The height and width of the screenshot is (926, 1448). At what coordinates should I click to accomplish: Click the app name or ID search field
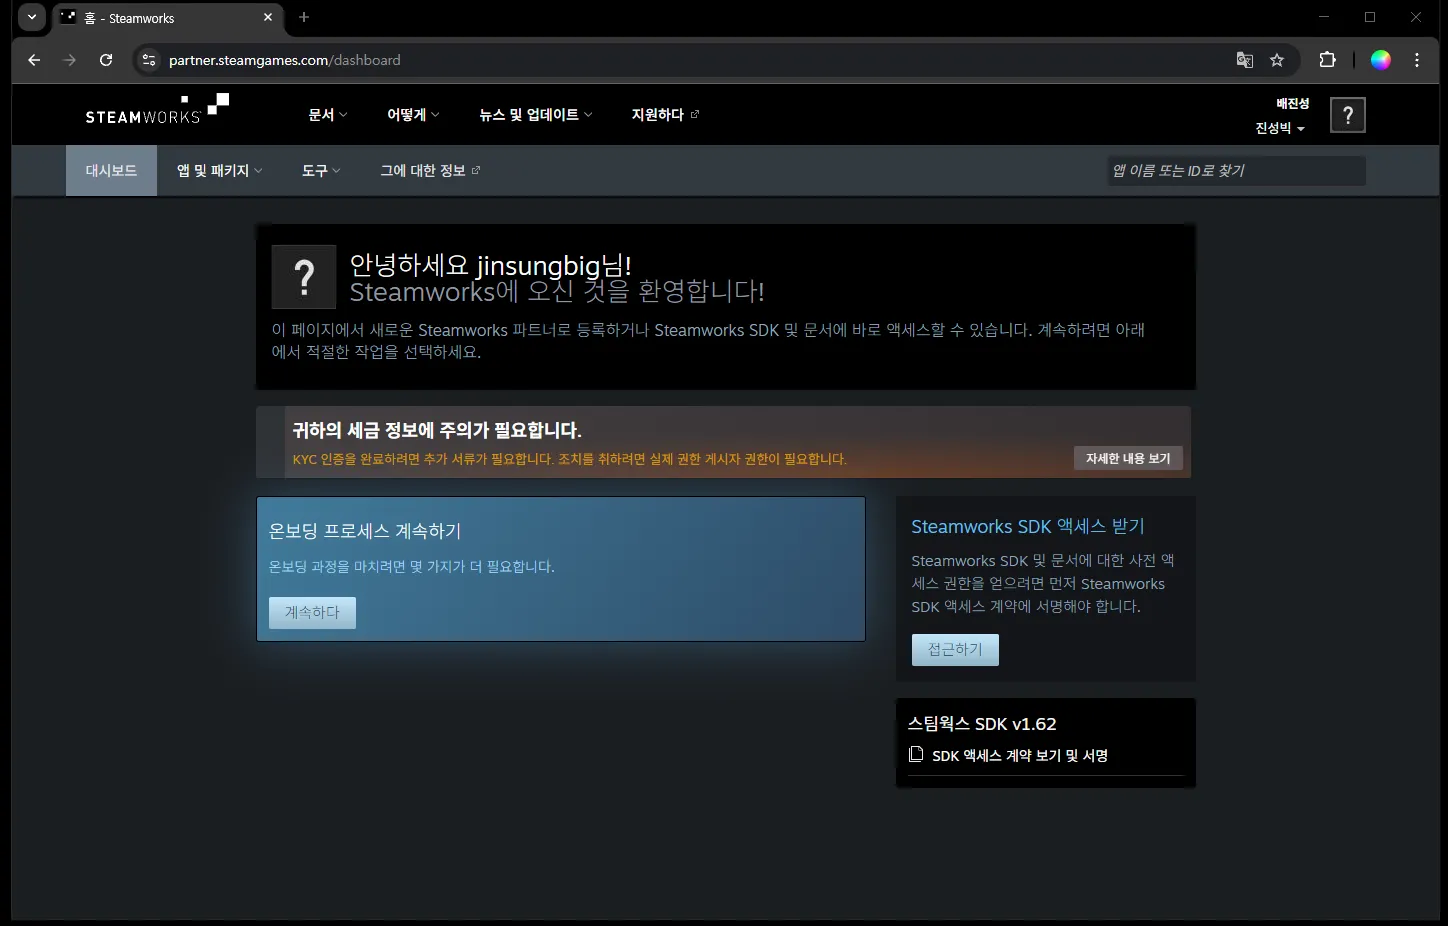(x=1236, y=171)
